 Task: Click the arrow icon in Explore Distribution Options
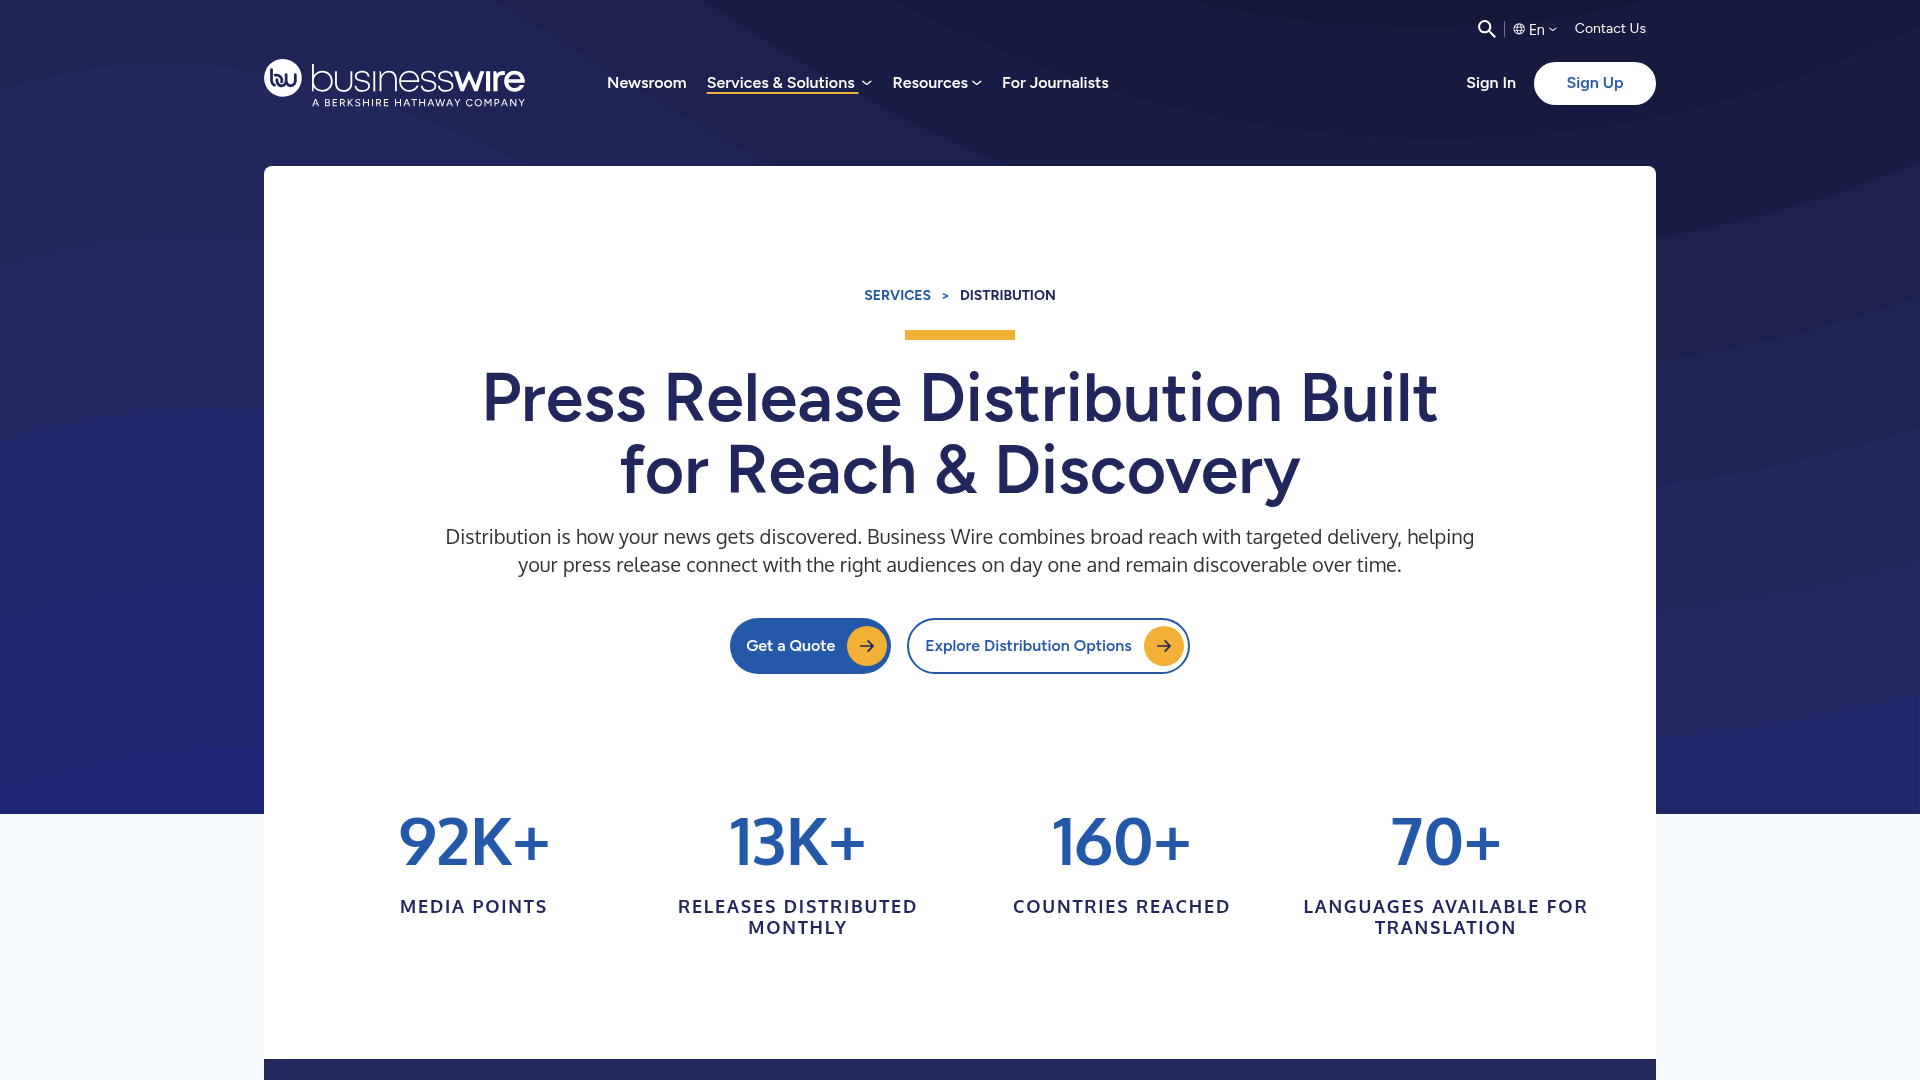tap(1164, 646)
